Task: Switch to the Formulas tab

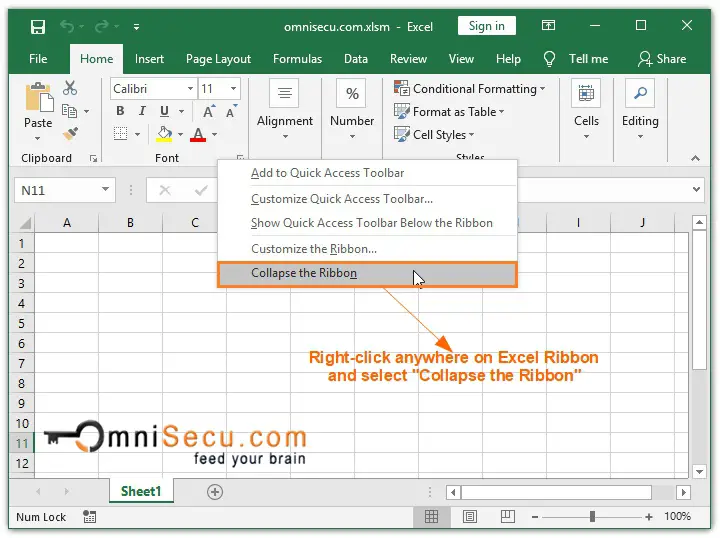Action: 298,59
